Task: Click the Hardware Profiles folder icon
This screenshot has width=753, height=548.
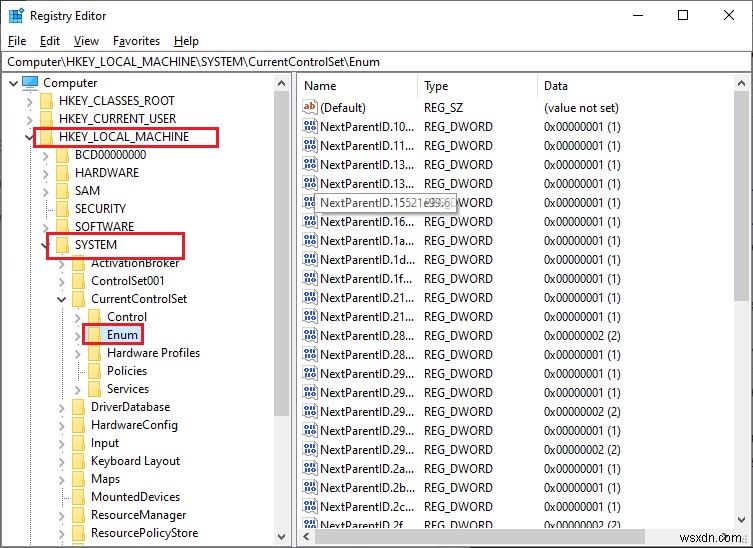Action: [95, 353]
